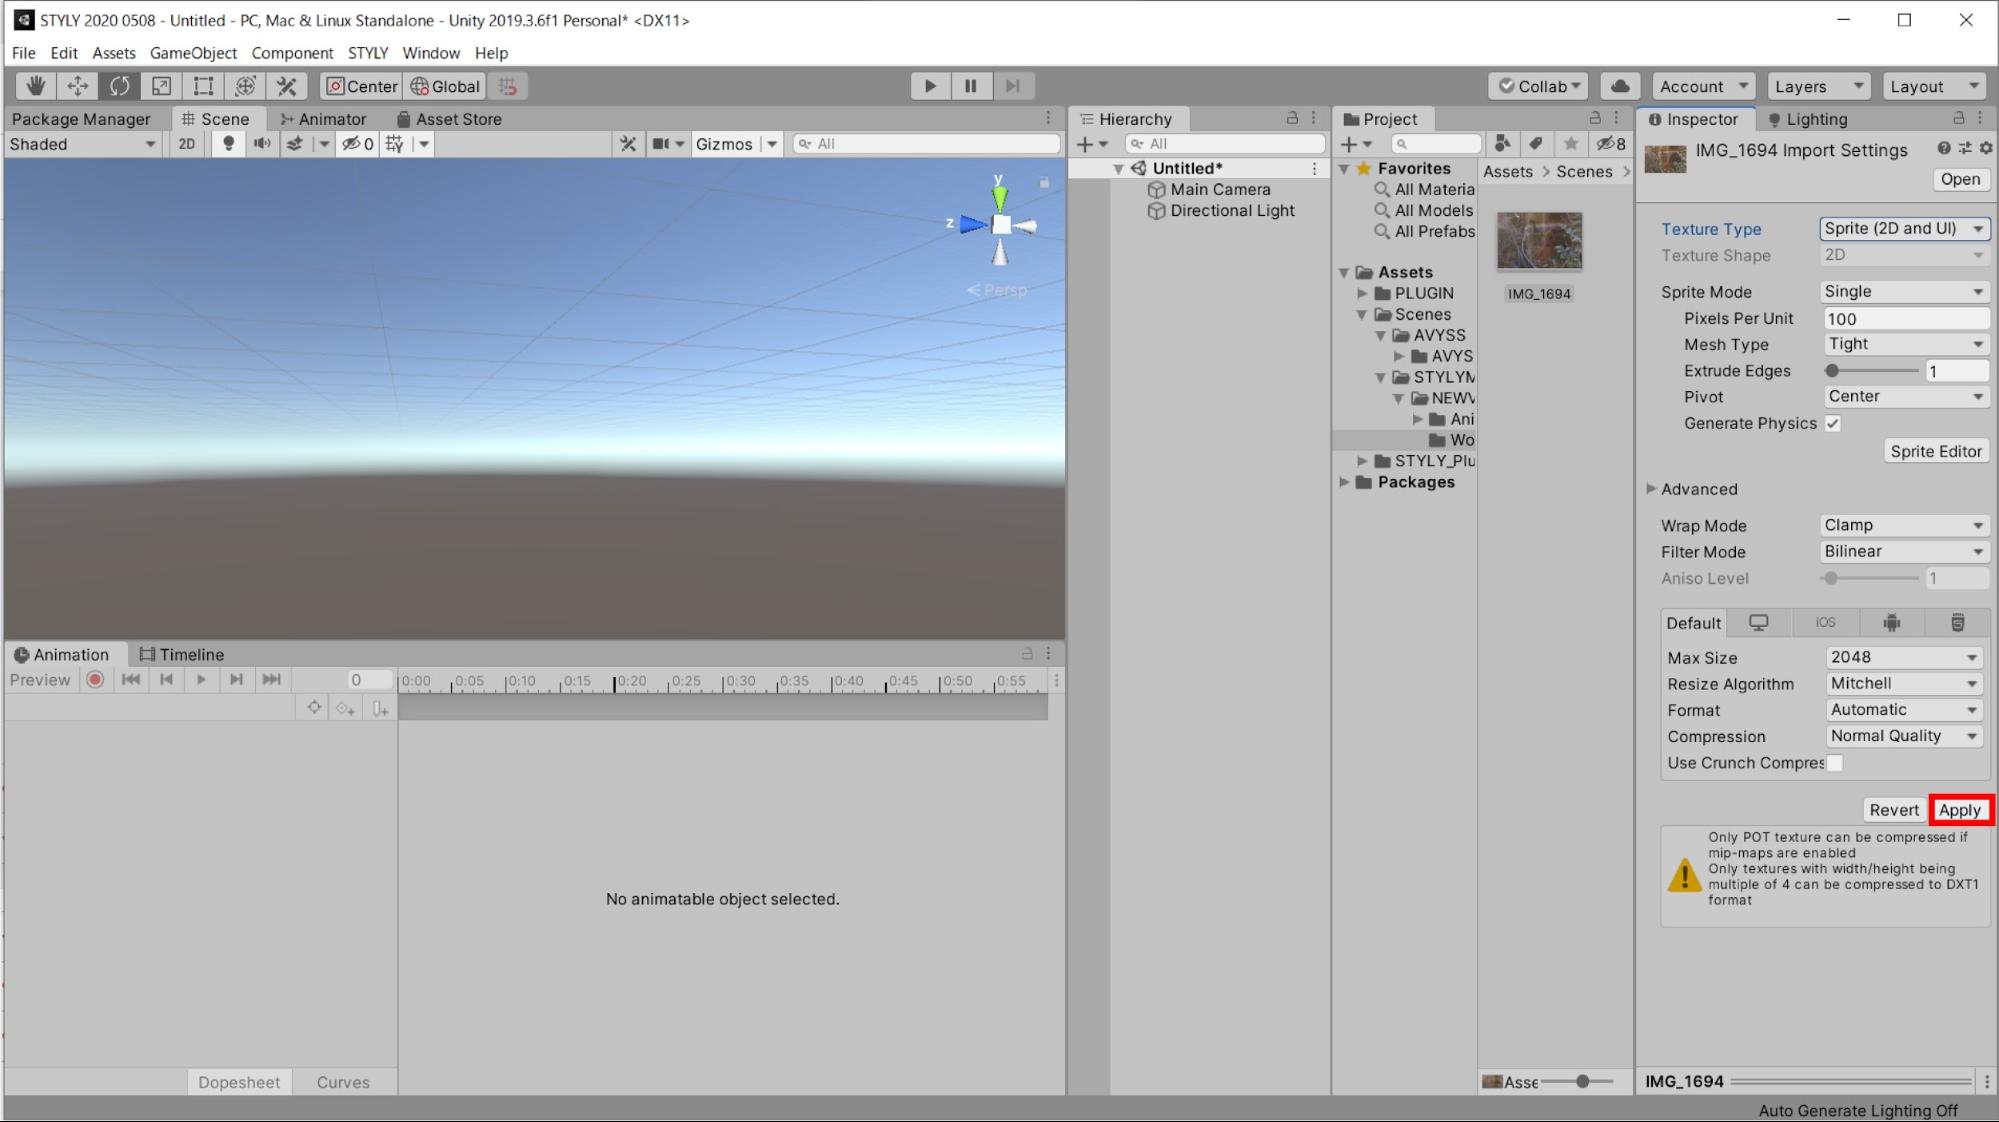
Task: Open Inspector help icon
Action: click(x=1943, y=148)
